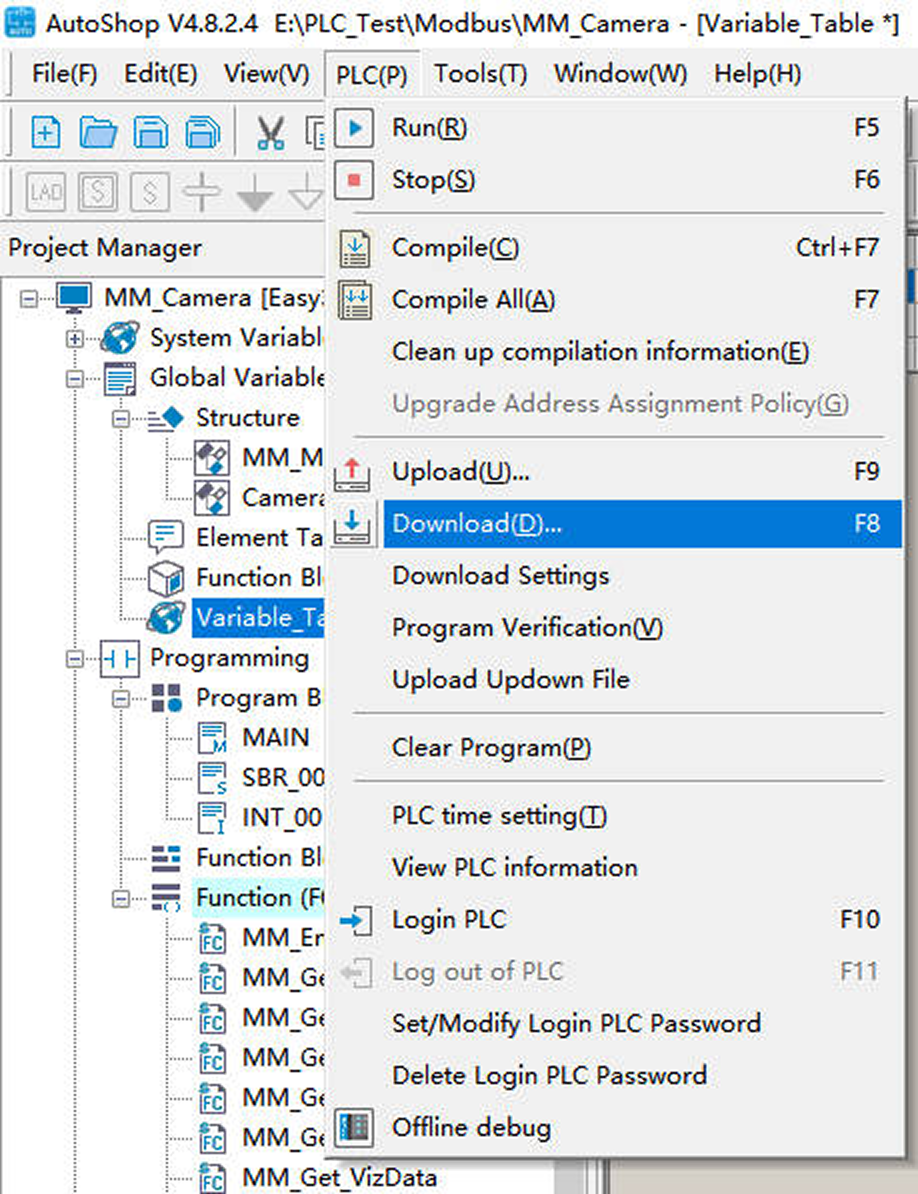The width and height of the screenshot is (918, 1194).
Task: Click the Login PLC arrow icon
Action: (355, 921)
